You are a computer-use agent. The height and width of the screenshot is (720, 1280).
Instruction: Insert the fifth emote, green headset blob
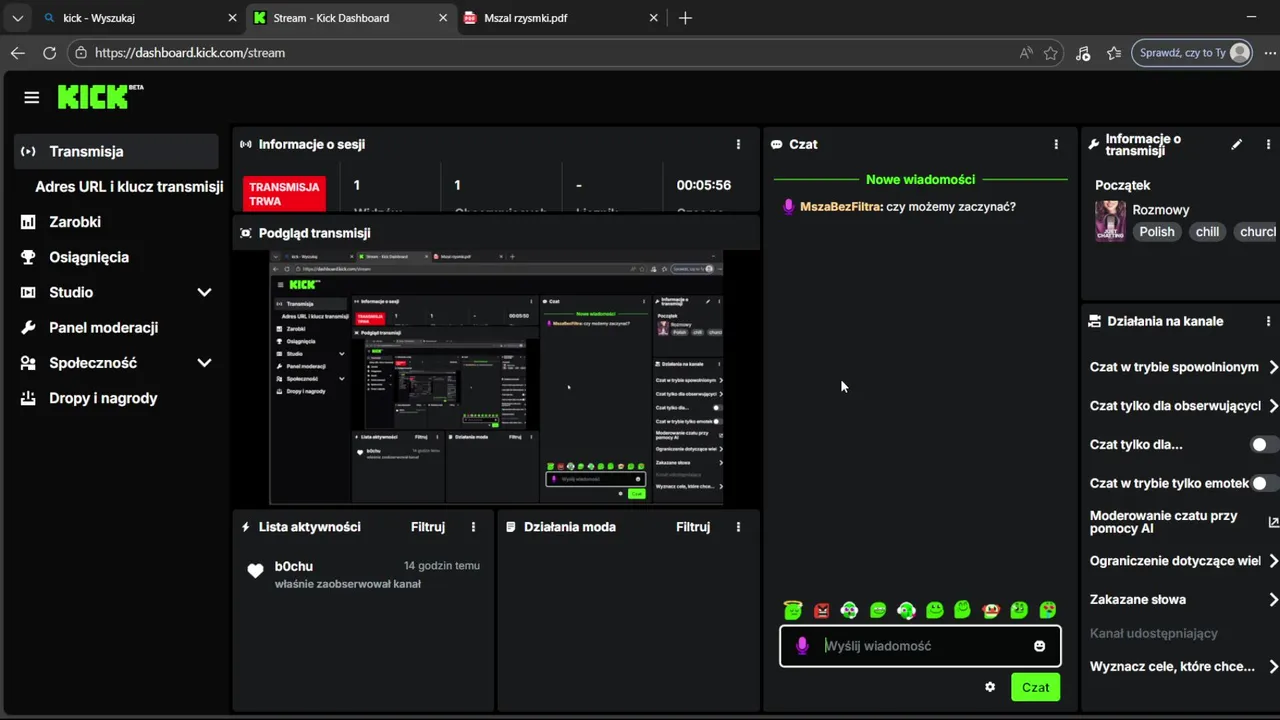[x=907, y=610]
